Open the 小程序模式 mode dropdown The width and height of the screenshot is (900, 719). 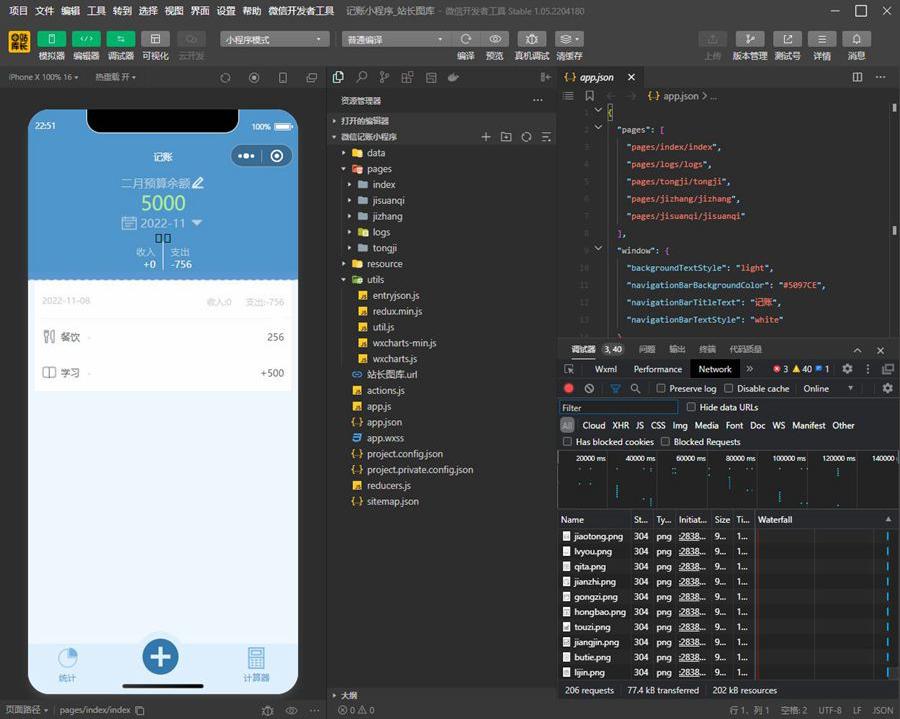tap(275, 39)
